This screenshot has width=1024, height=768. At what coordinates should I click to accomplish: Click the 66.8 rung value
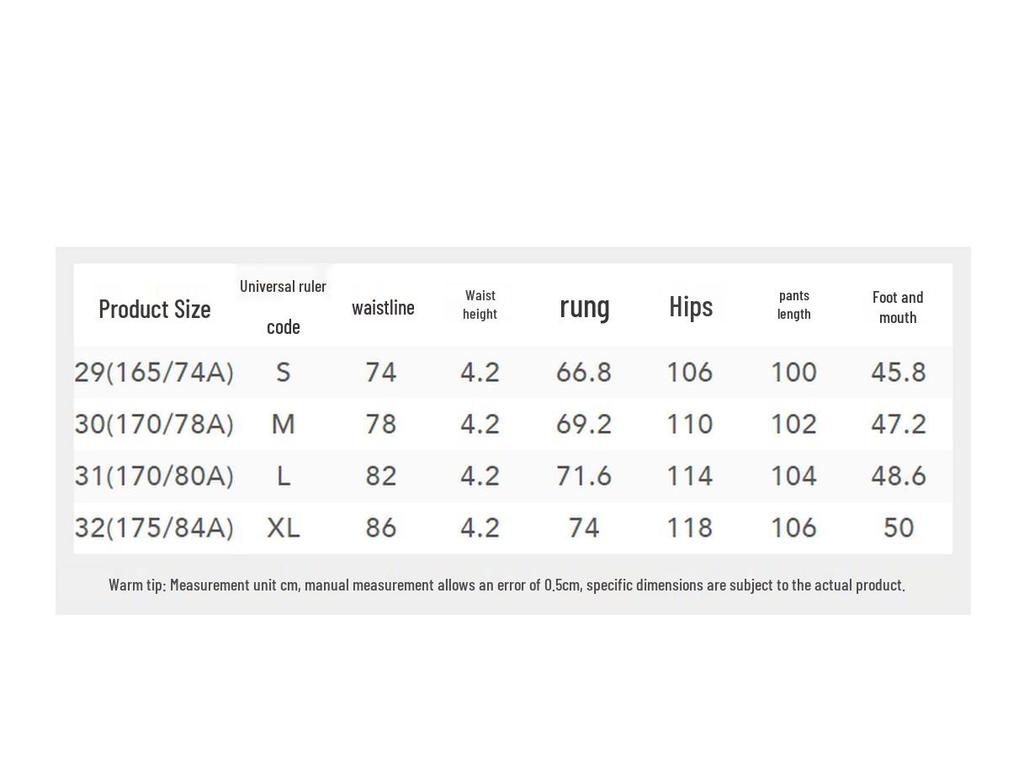(x=584, y=372)
